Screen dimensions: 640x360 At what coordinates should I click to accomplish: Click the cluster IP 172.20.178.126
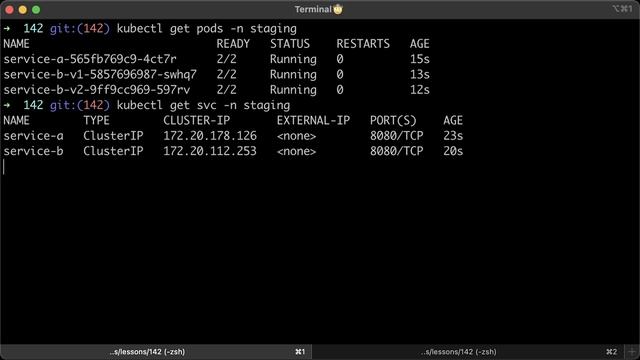pyautogui.click(x=210, y=136)
